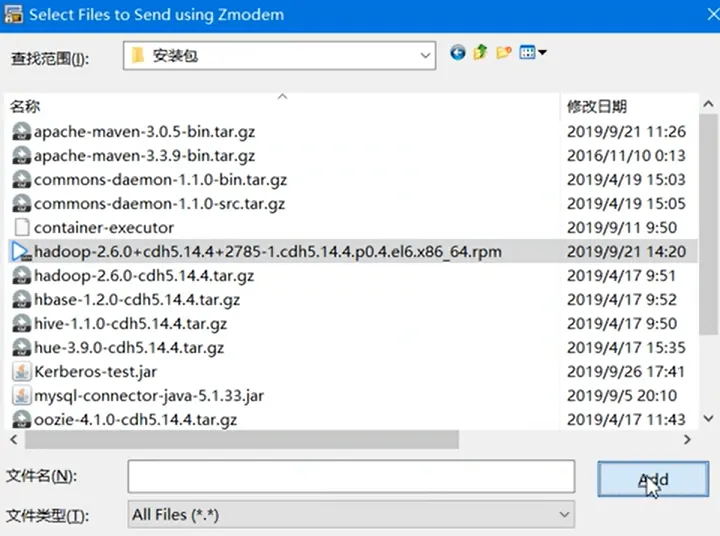Select file container-executor

click(x=104, y=227)
